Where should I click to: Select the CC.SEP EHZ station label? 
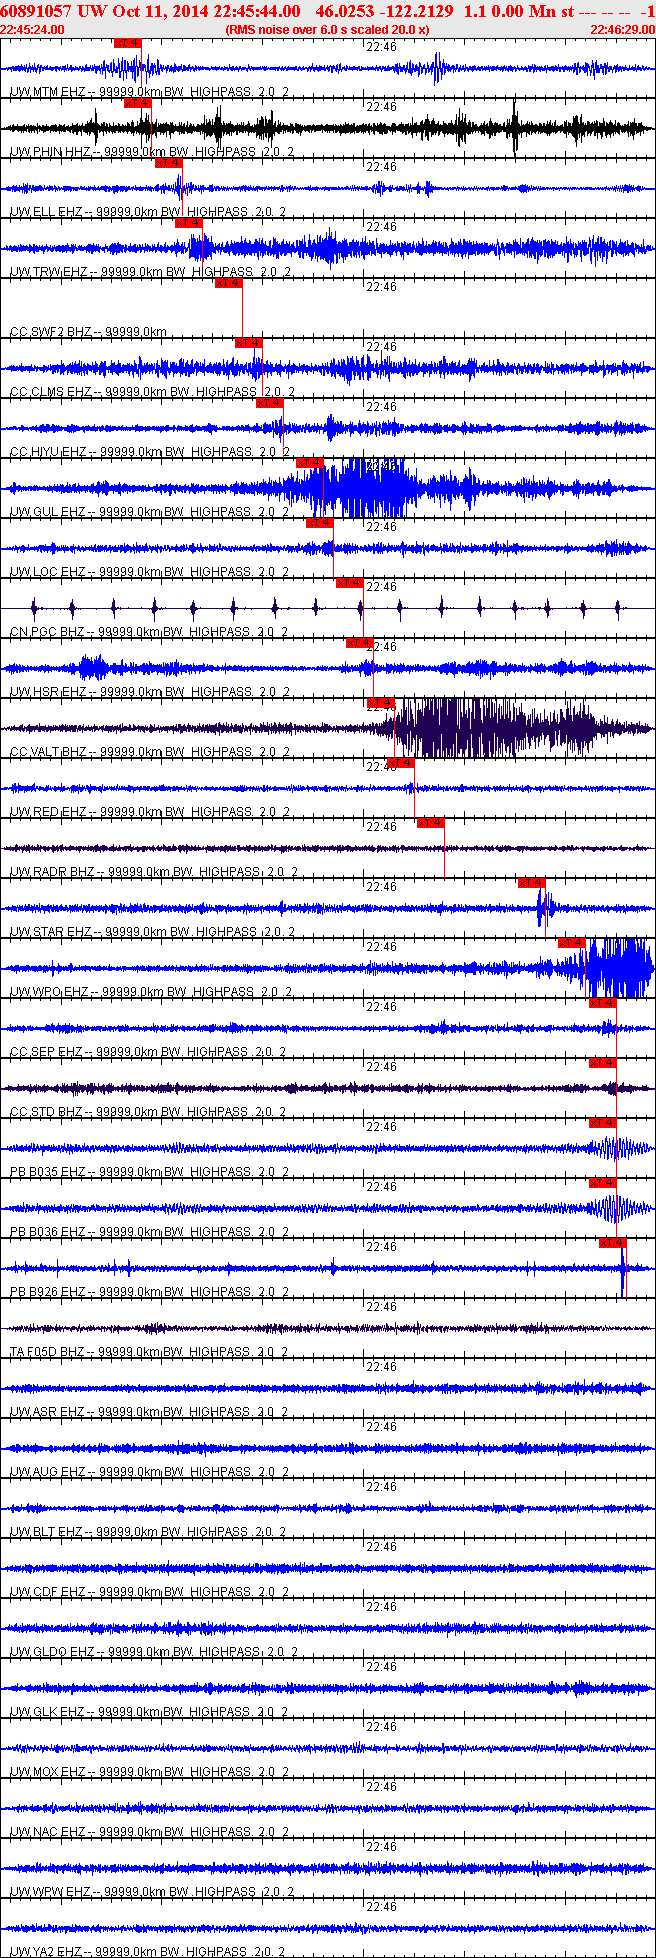click(x=46, y=1052)
